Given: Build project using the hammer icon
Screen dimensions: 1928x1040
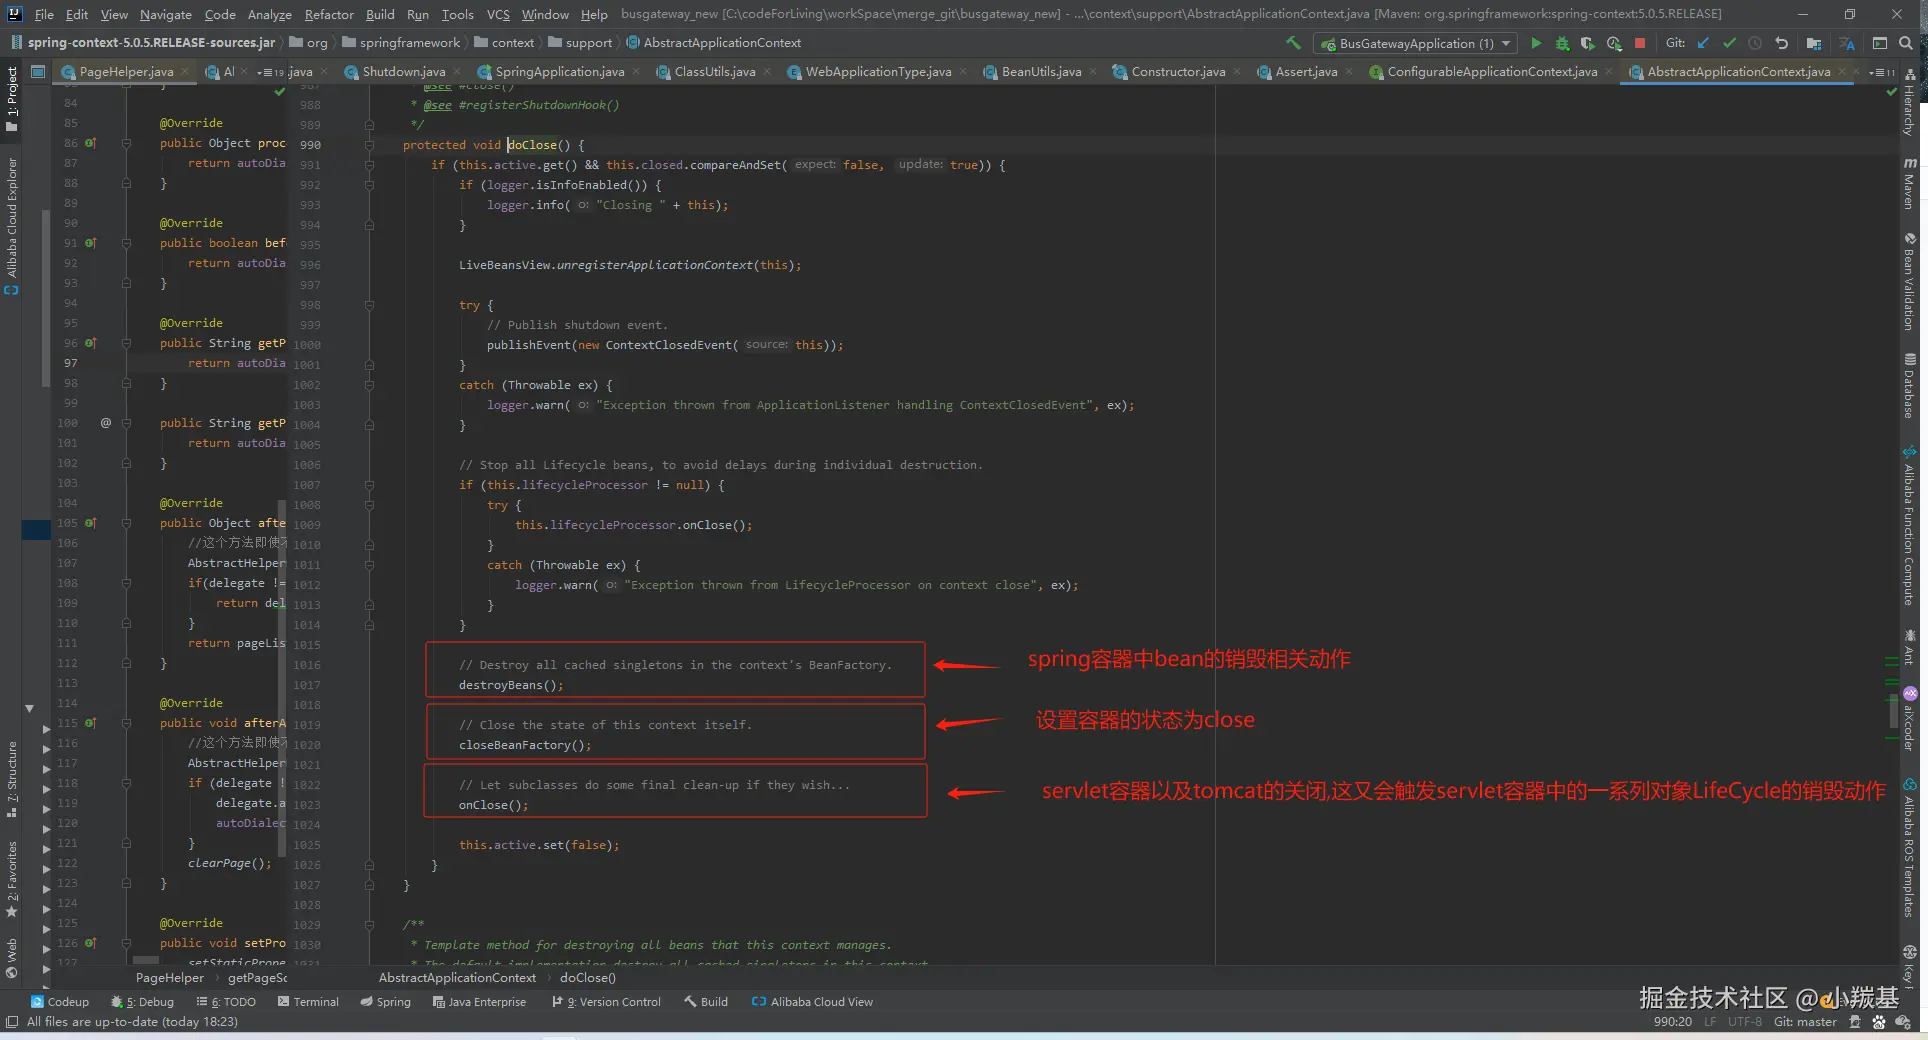Looking at the screenshot, I should 1293,43.
